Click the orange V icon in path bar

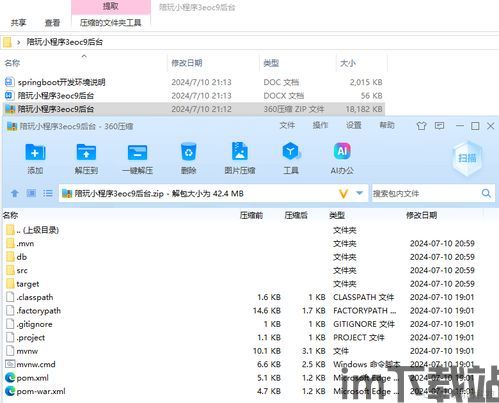[x=343, y=194]
